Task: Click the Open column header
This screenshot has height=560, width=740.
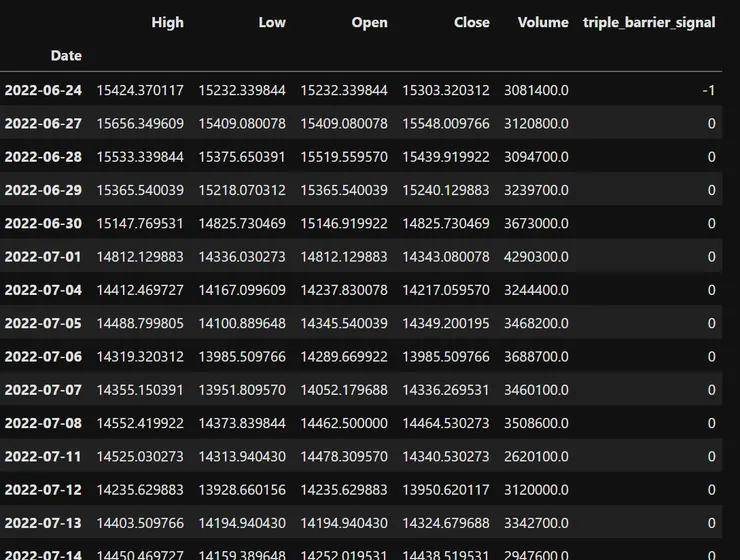Action: (x=369, y=23)
